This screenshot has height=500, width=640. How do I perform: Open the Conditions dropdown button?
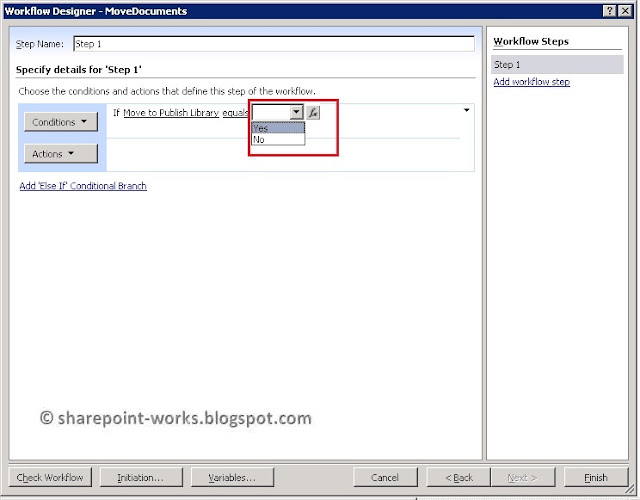click(x=61, y=122)
